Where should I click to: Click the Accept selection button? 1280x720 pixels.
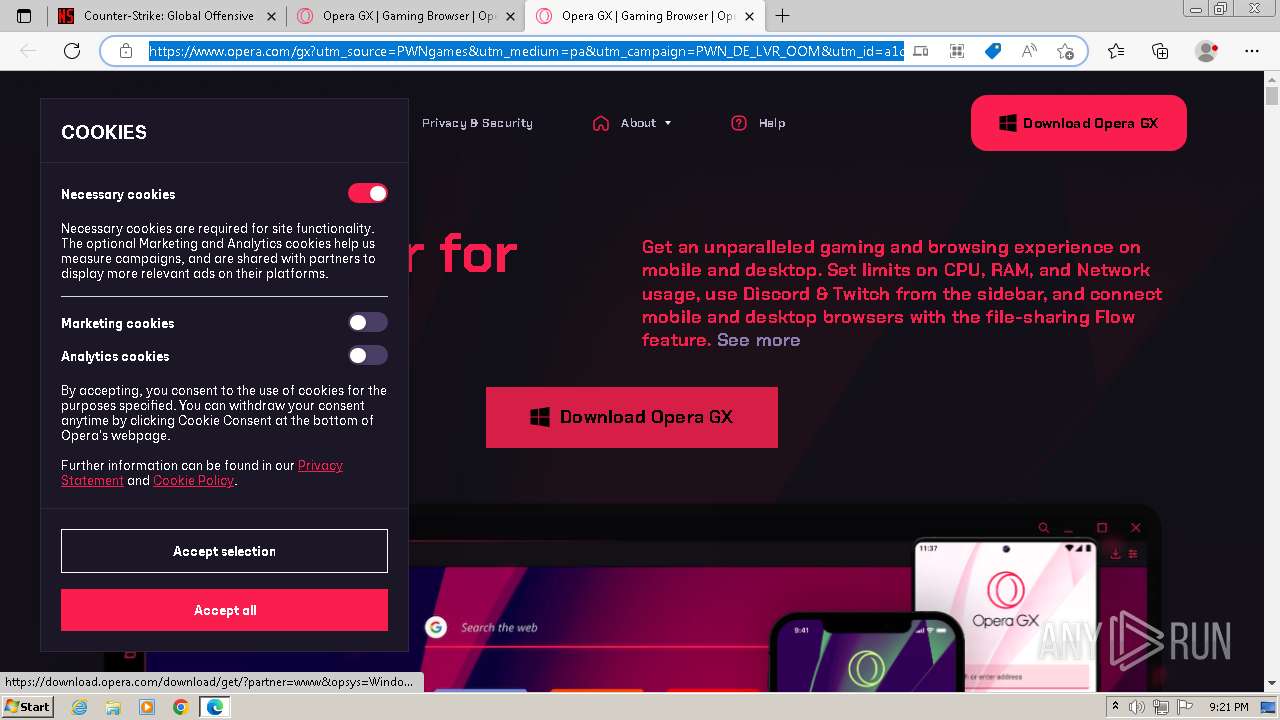224,551
